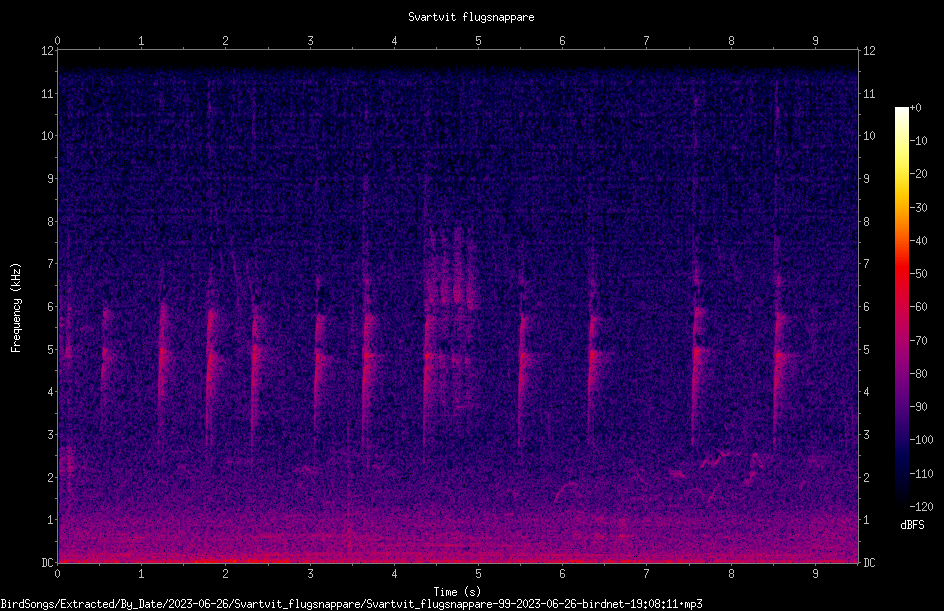
Task: Click the '8' tick on the right frequency axis
Action: point(866,222)
